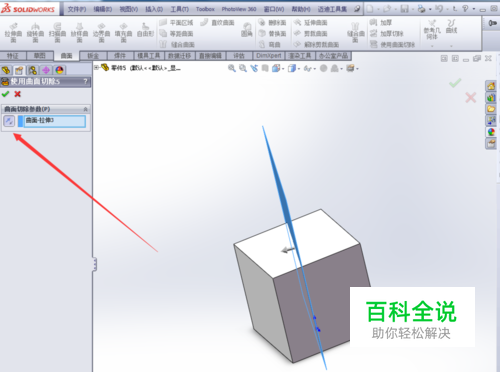Click the Save icon in quick toolbar

(405, 9)
